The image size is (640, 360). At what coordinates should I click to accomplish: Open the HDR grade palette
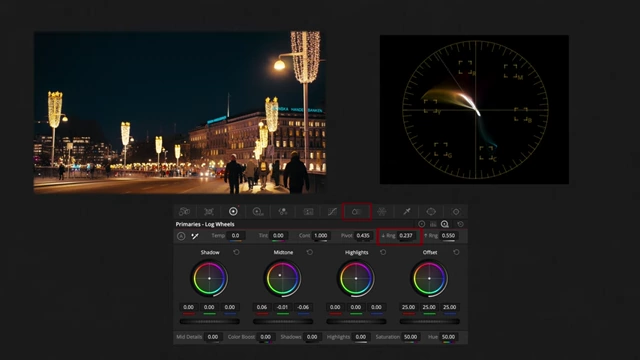point(258,211)
